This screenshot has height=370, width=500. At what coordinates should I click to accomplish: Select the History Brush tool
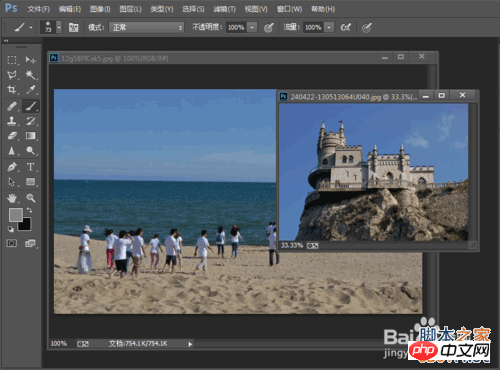[31, 121]
